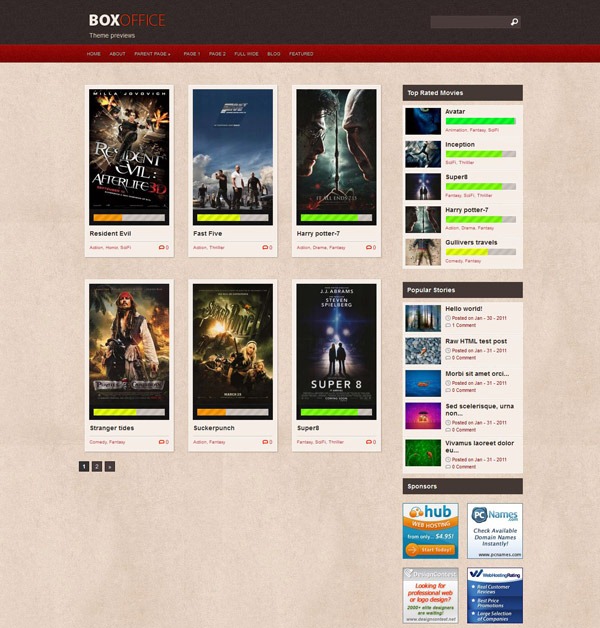Click Hello world! 1 Comment icon
This screenshot has height=628, width=600.
[448, 325]
